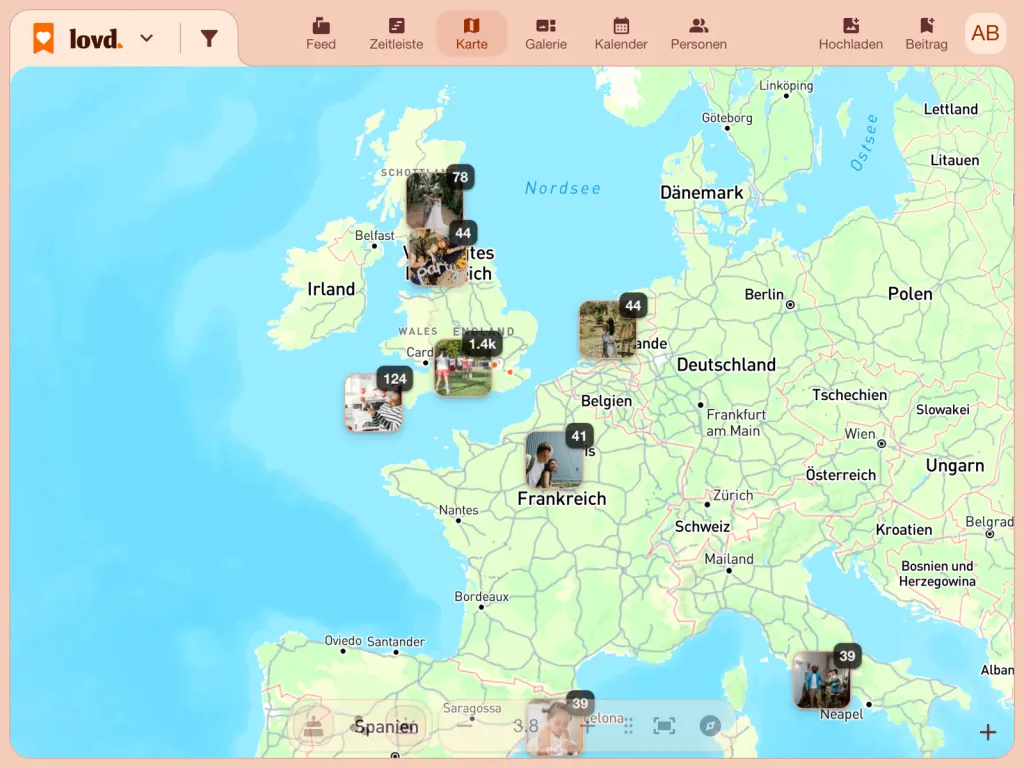Click the Dänemark map label
Image resolution: width=1024 pixels, height=768 pixels.
(701, 193)
